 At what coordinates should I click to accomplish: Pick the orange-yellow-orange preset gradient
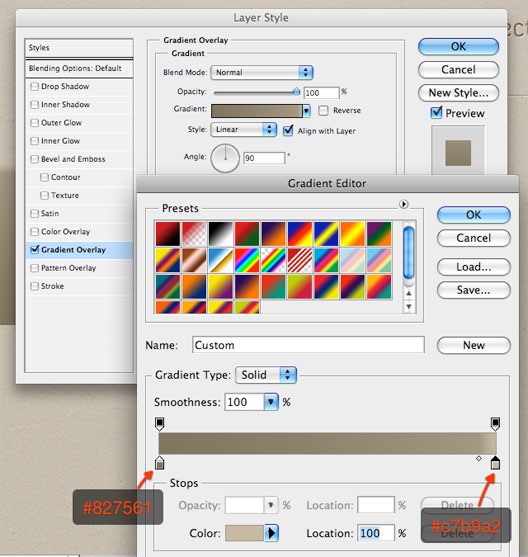point(352,234)
